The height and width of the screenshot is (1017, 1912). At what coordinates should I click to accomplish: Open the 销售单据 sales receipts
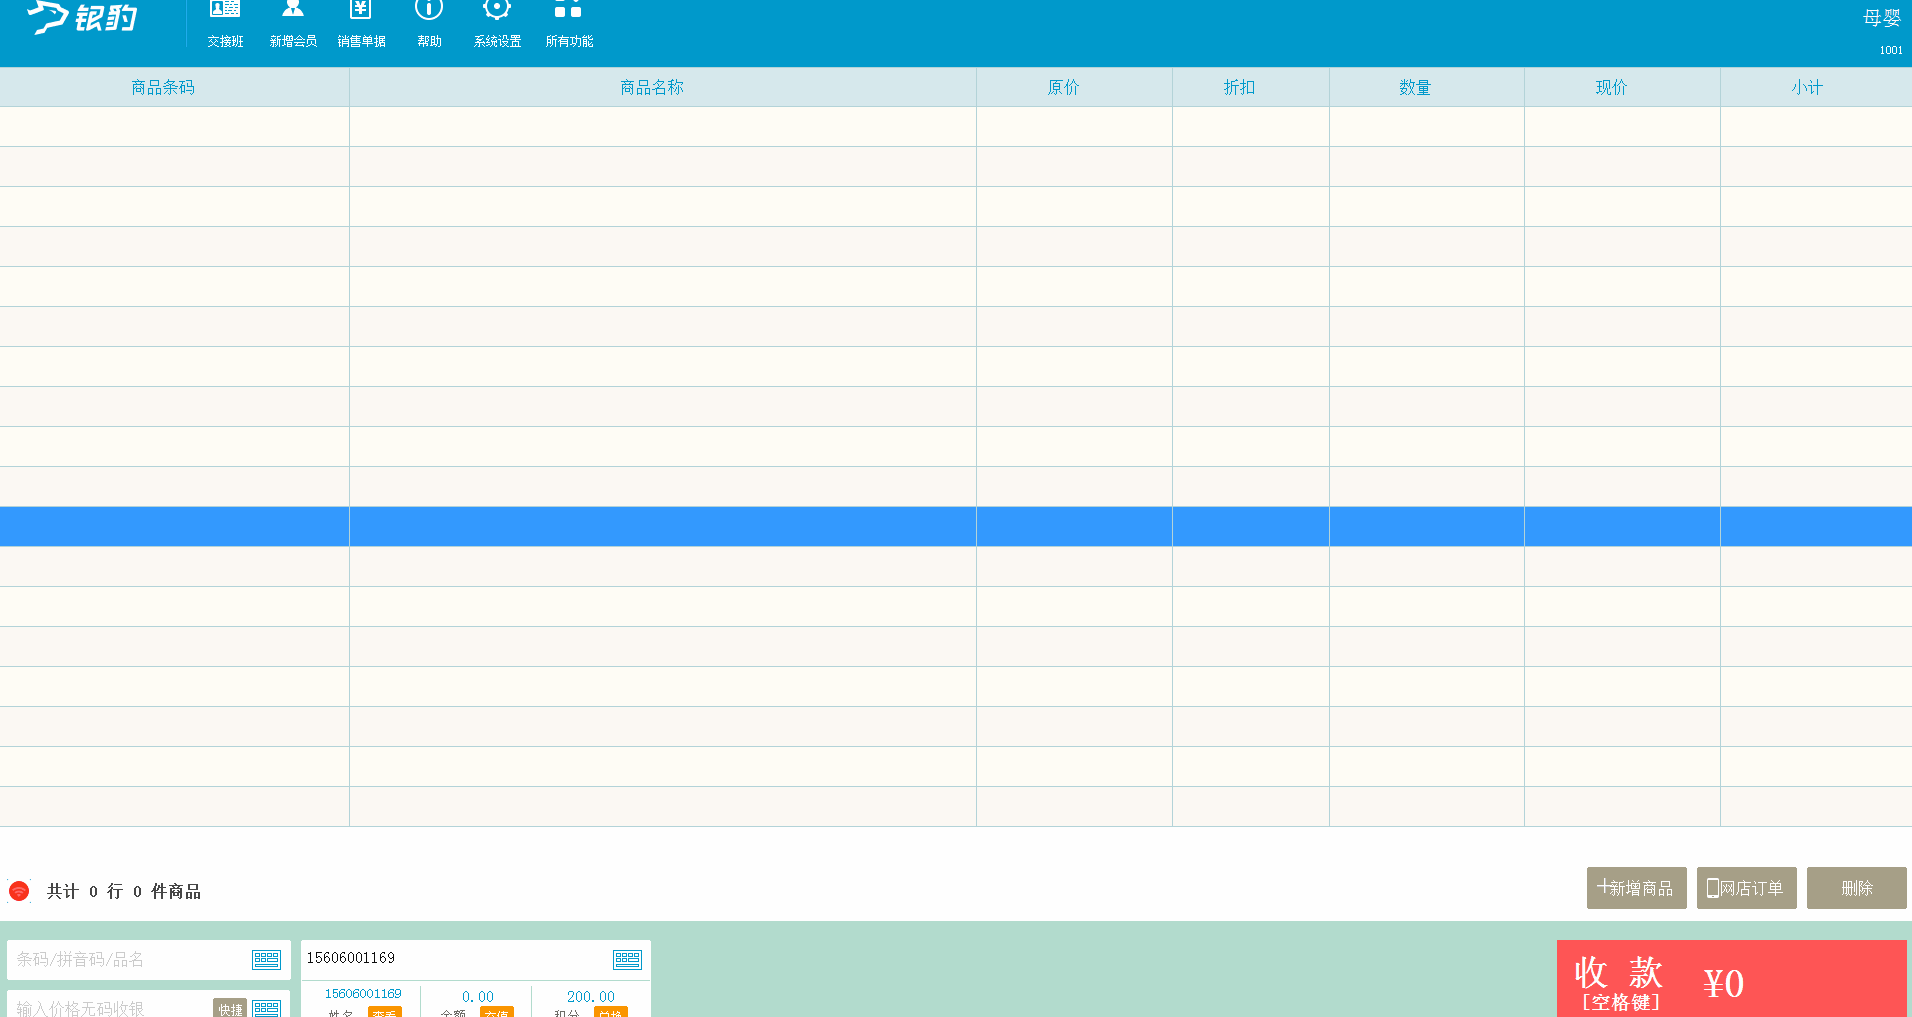click(361, 24)
